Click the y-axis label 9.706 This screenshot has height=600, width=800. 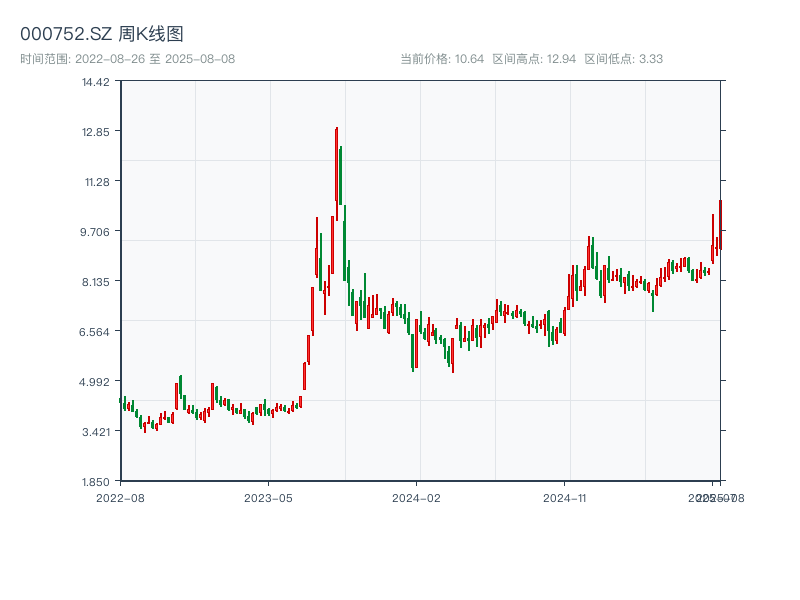(95, 232)
